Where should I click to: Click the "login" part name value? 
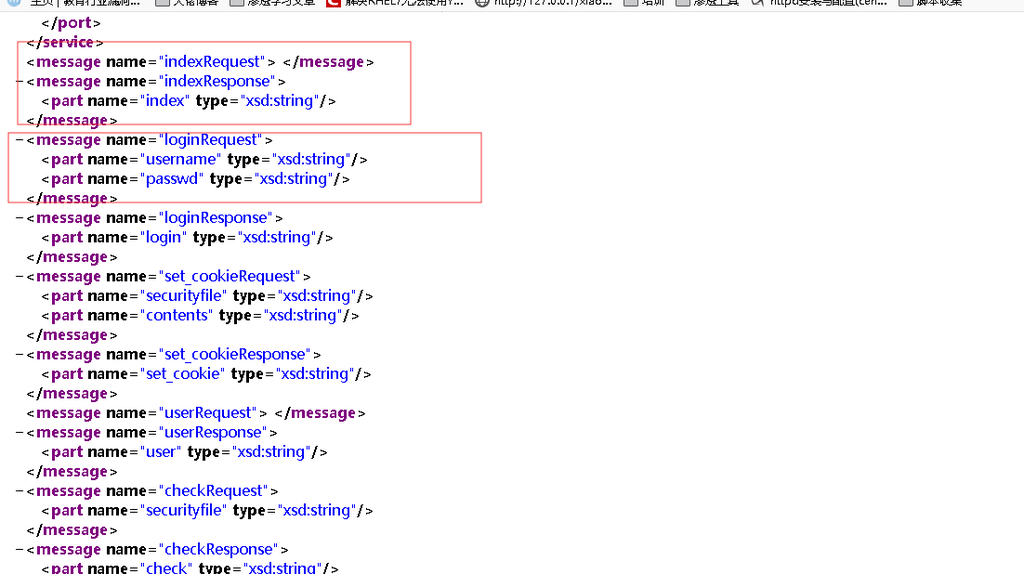[x=163, y=238]
